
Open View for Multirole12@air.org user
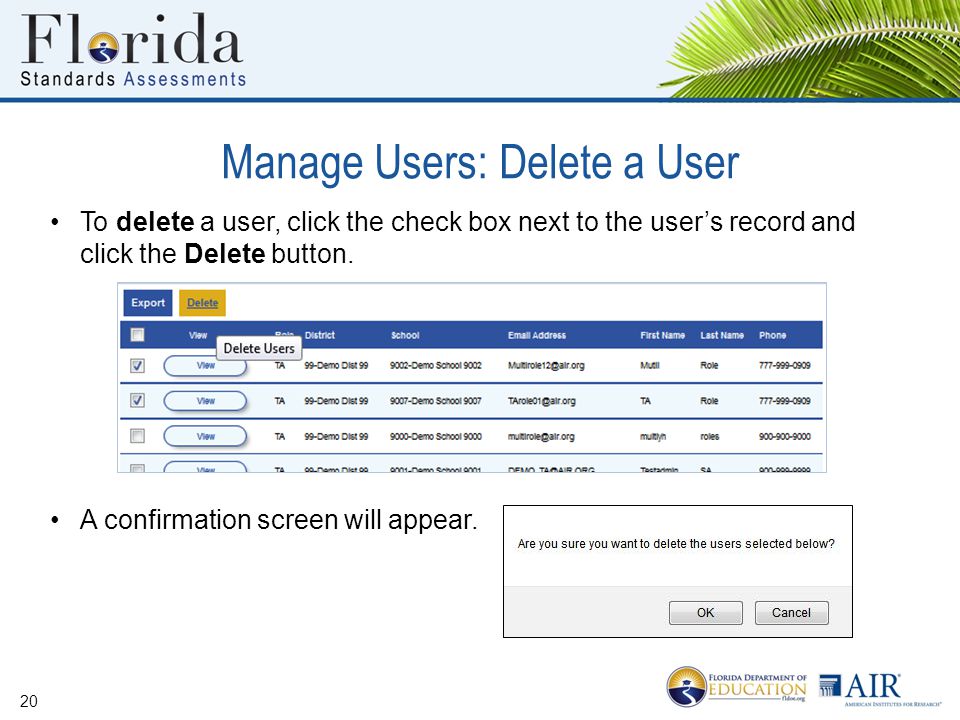[x=205, y=366]
